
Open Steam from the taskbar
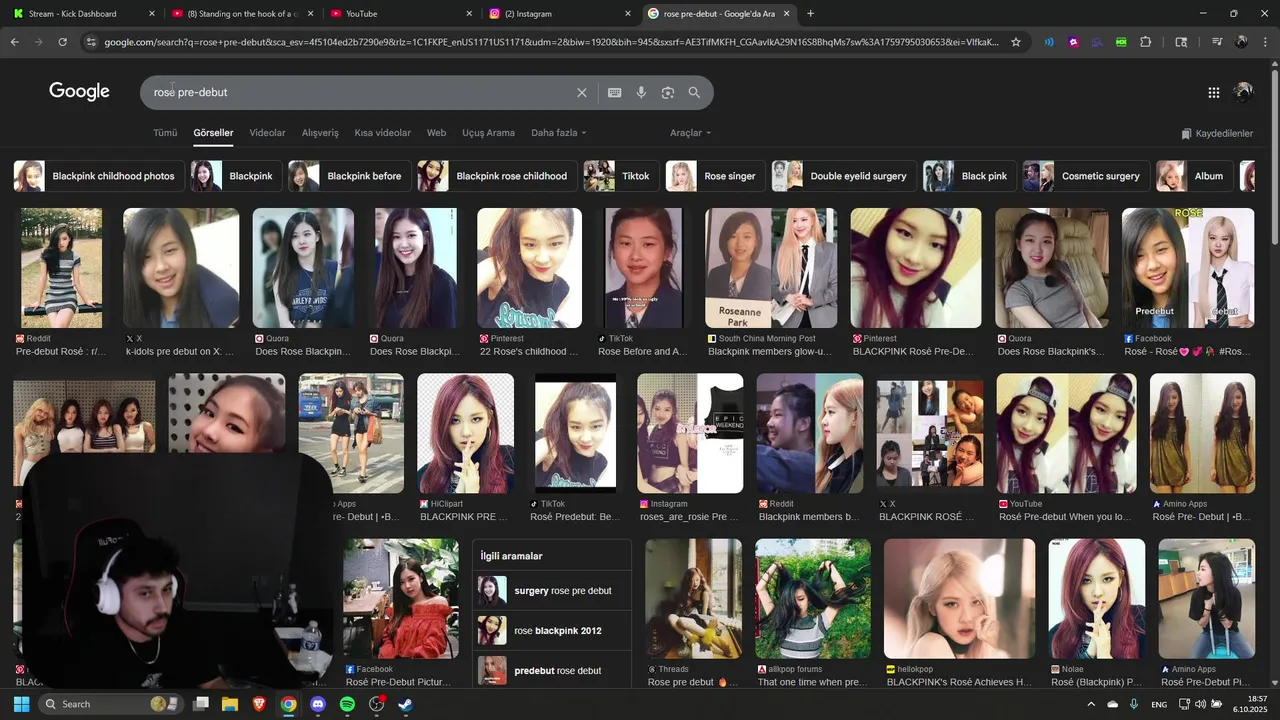(x=406, y=704)
